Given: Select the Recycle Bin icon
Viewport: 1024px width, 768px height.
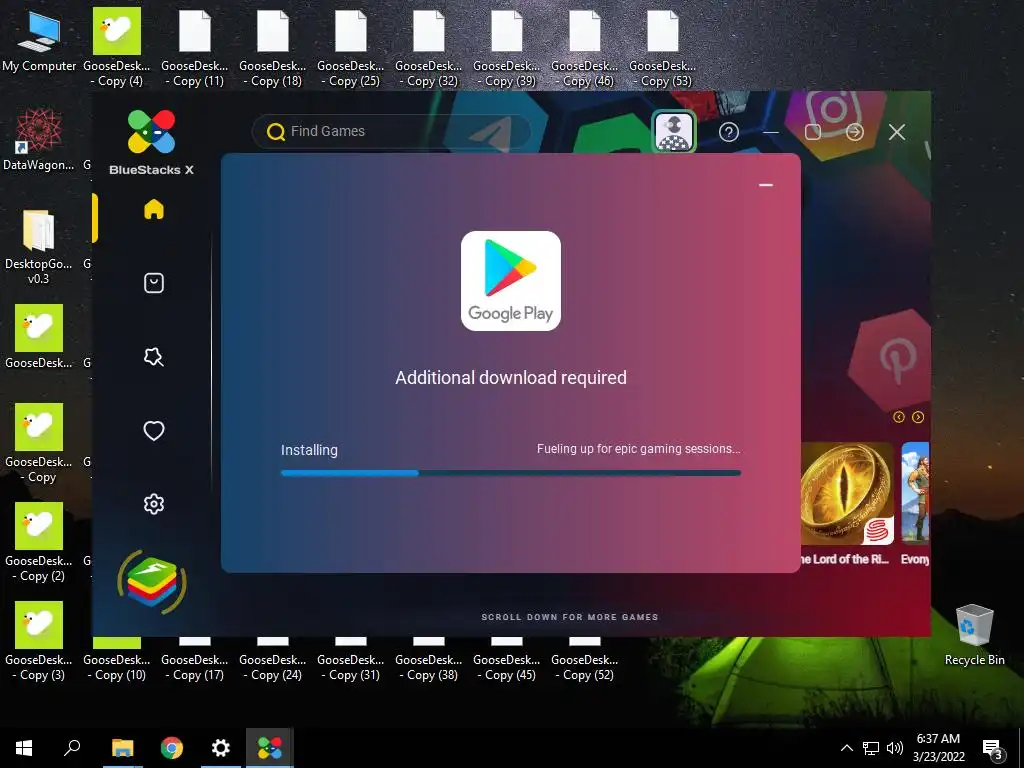Looking at the screenshot, I should pyautogui.click(x=974, y=635).
